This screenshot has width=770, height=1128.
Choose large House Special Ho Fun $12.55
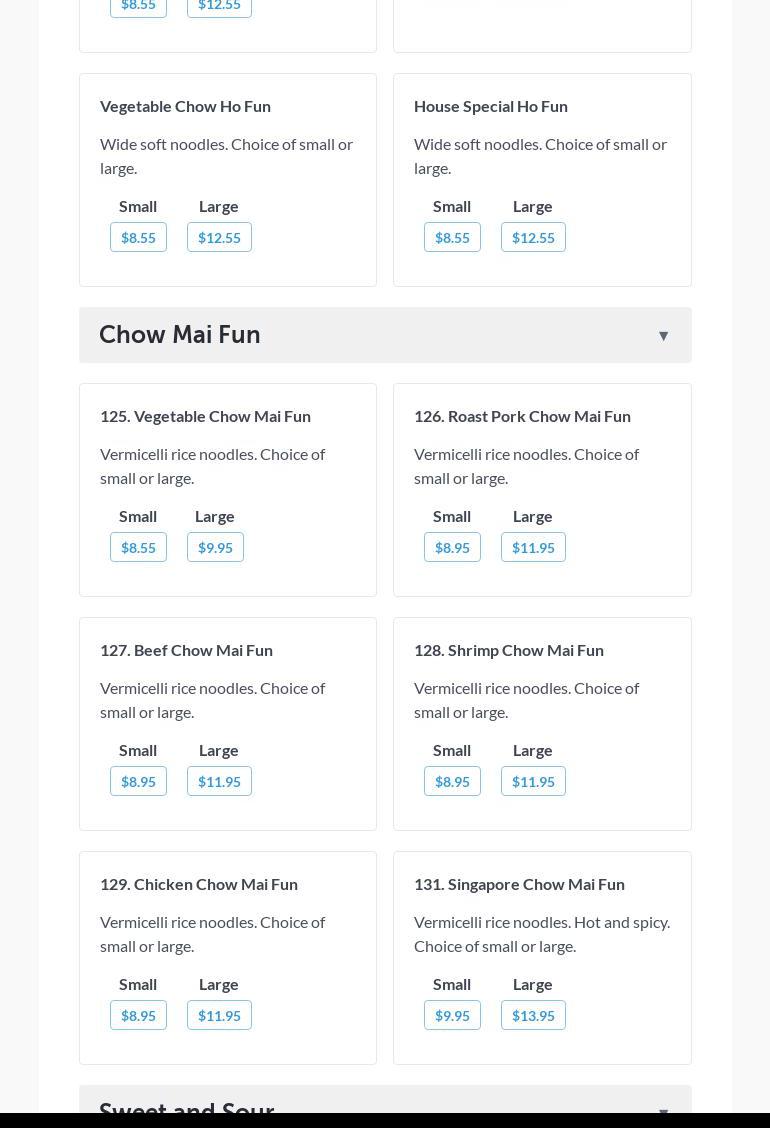(533, 238)
